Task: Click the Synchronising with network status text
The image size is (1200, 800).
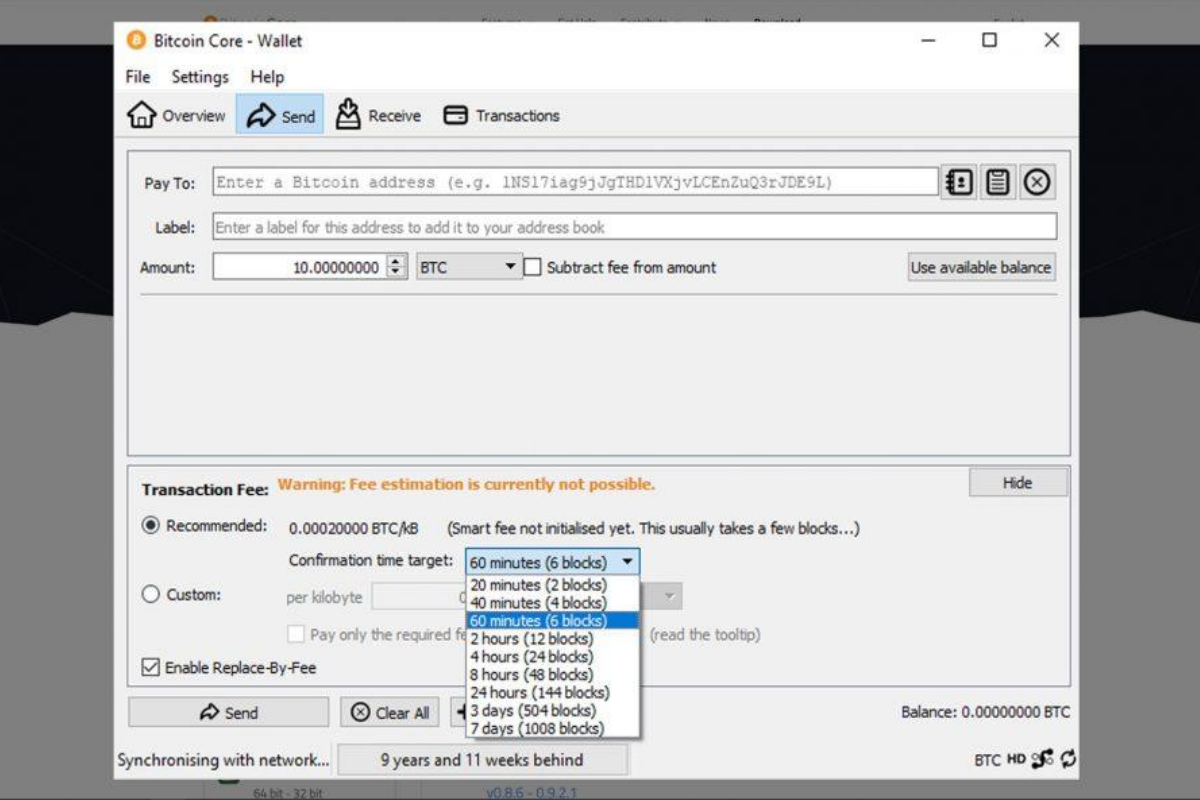Action: tap(223, 760)
